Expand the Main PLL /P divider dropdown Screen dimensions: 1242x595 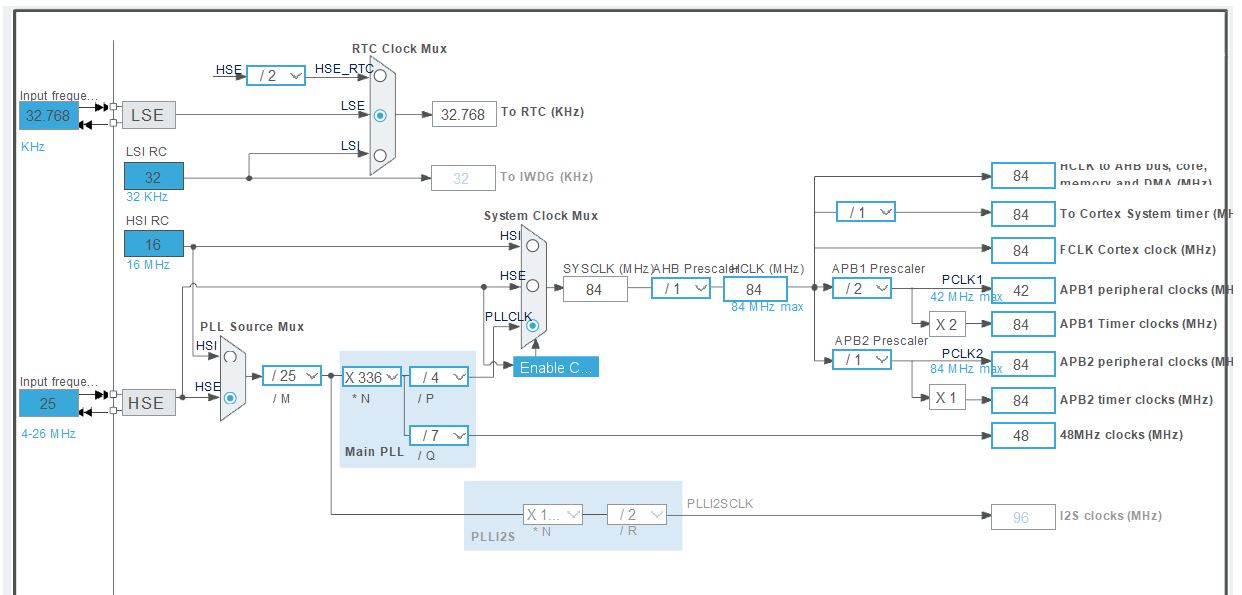point(439,377)
